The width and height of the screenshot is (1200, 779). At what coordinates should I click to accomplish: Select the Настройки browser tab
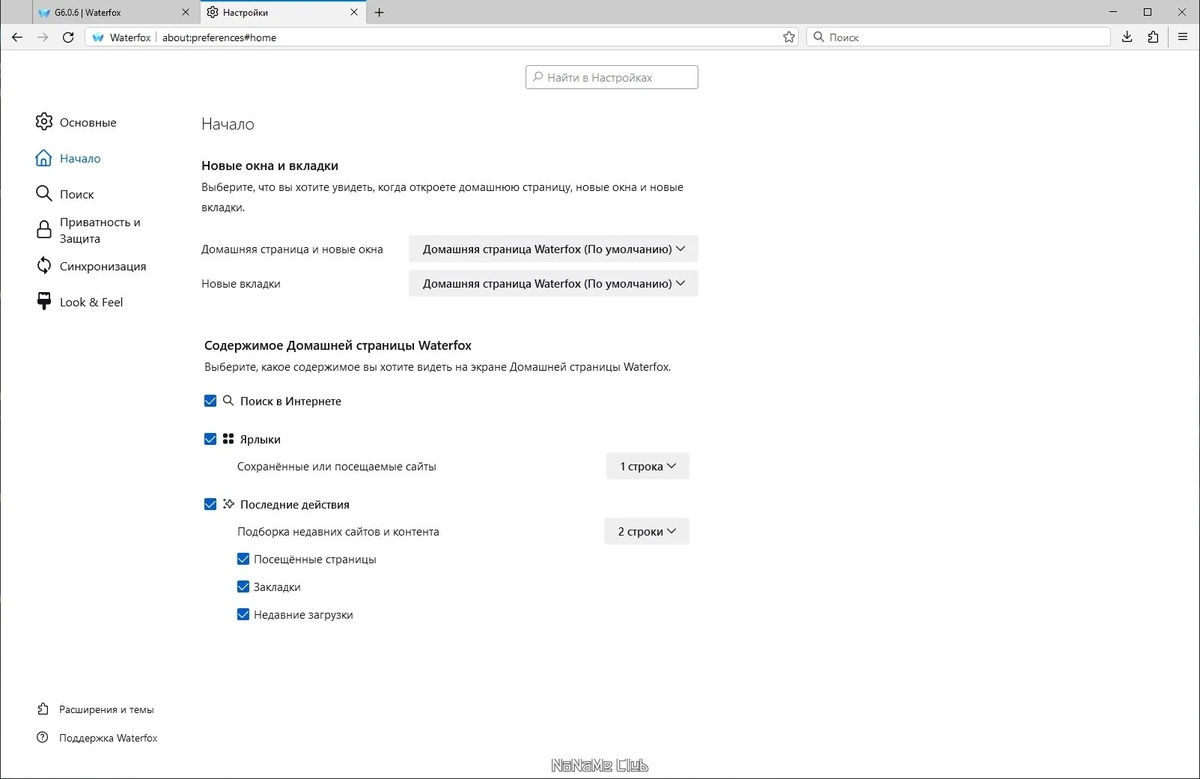pos(281,13)
